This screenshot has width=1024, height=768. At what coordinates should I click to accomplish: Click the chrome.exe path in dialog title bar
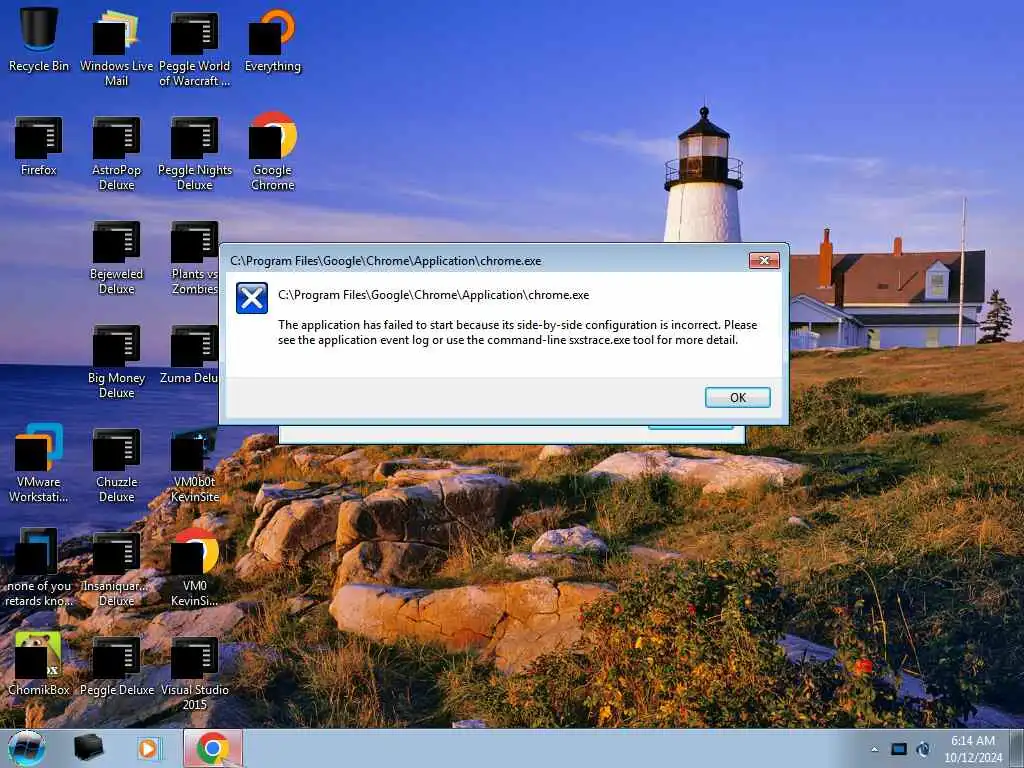point(385,261)
